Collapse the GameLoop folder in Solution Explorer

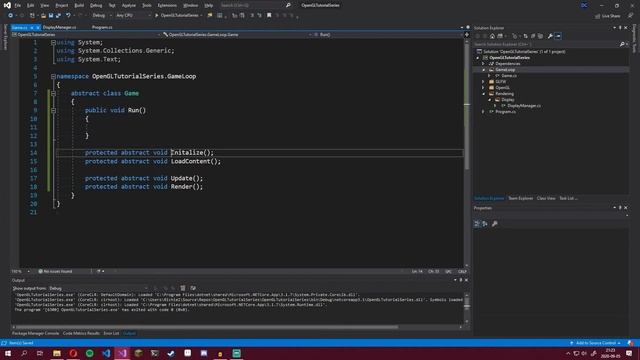click(483, 70)
